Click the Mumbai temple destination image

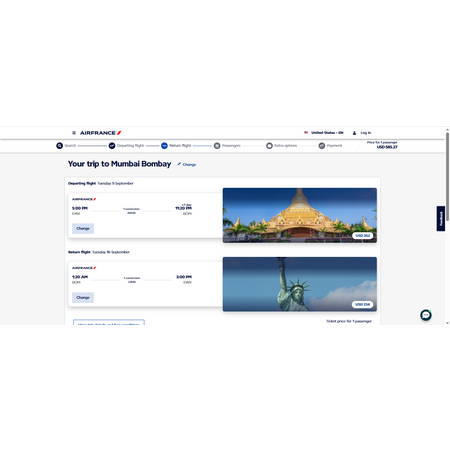tap(300, 215)
